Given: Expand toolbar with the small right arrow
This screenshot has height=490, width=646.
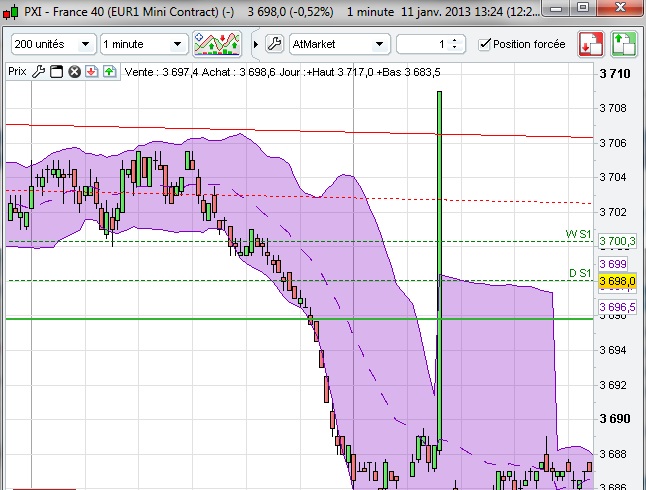Looking at the screenshot, I should [x=255, y=44].
